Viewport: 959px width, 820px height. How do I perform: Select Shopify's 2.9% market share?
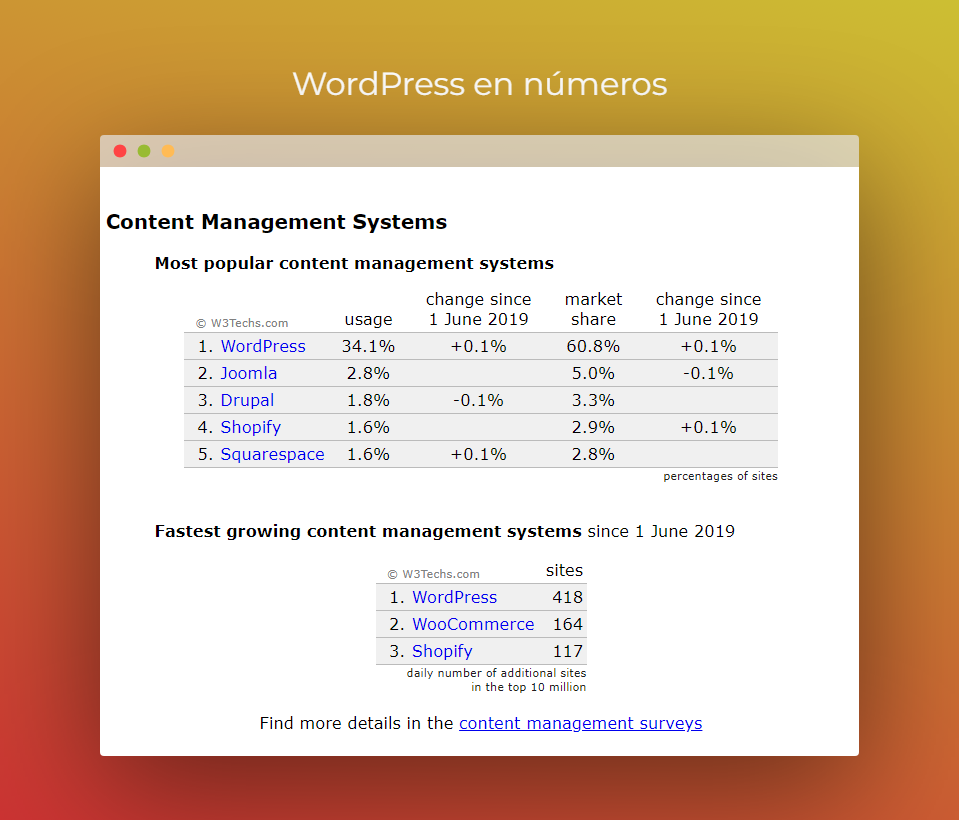pyautogui.click(x=593, y=427)
